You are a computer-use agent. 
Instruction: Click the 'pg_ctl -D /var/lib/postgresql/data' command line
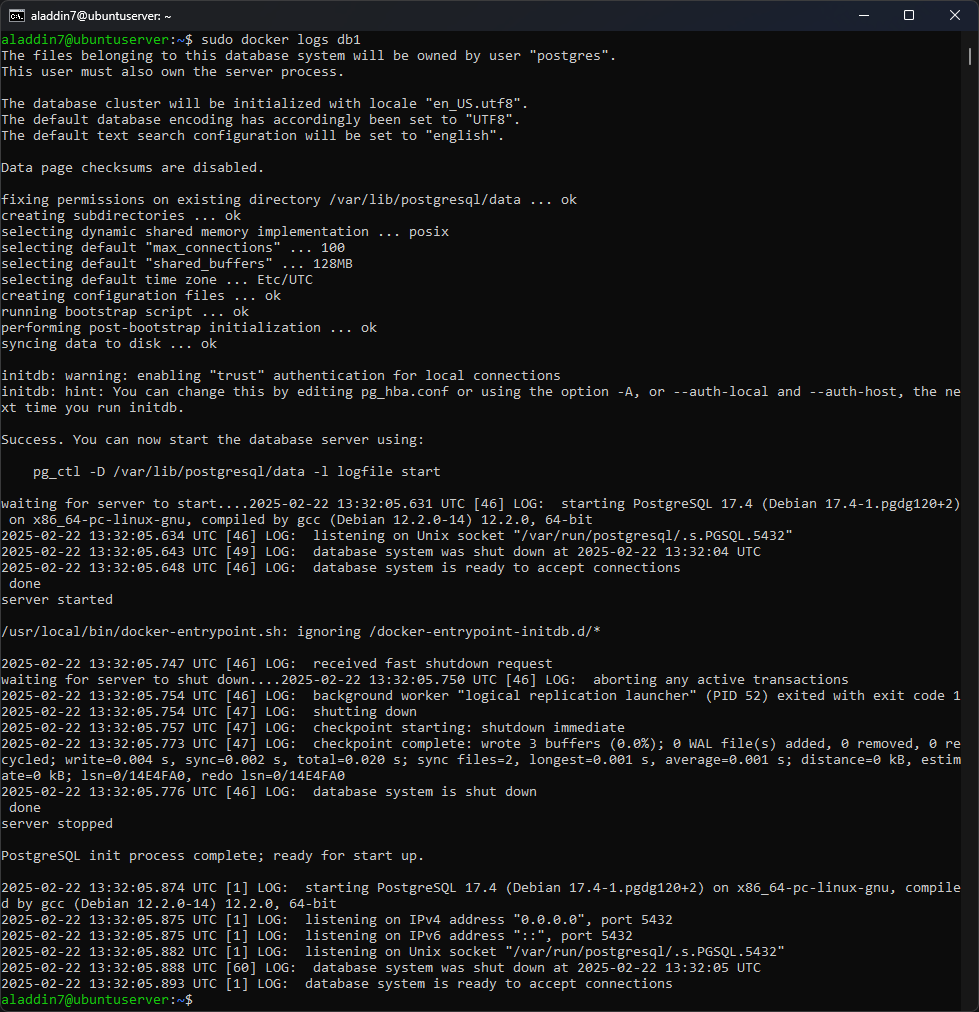(x=237, y=472)
